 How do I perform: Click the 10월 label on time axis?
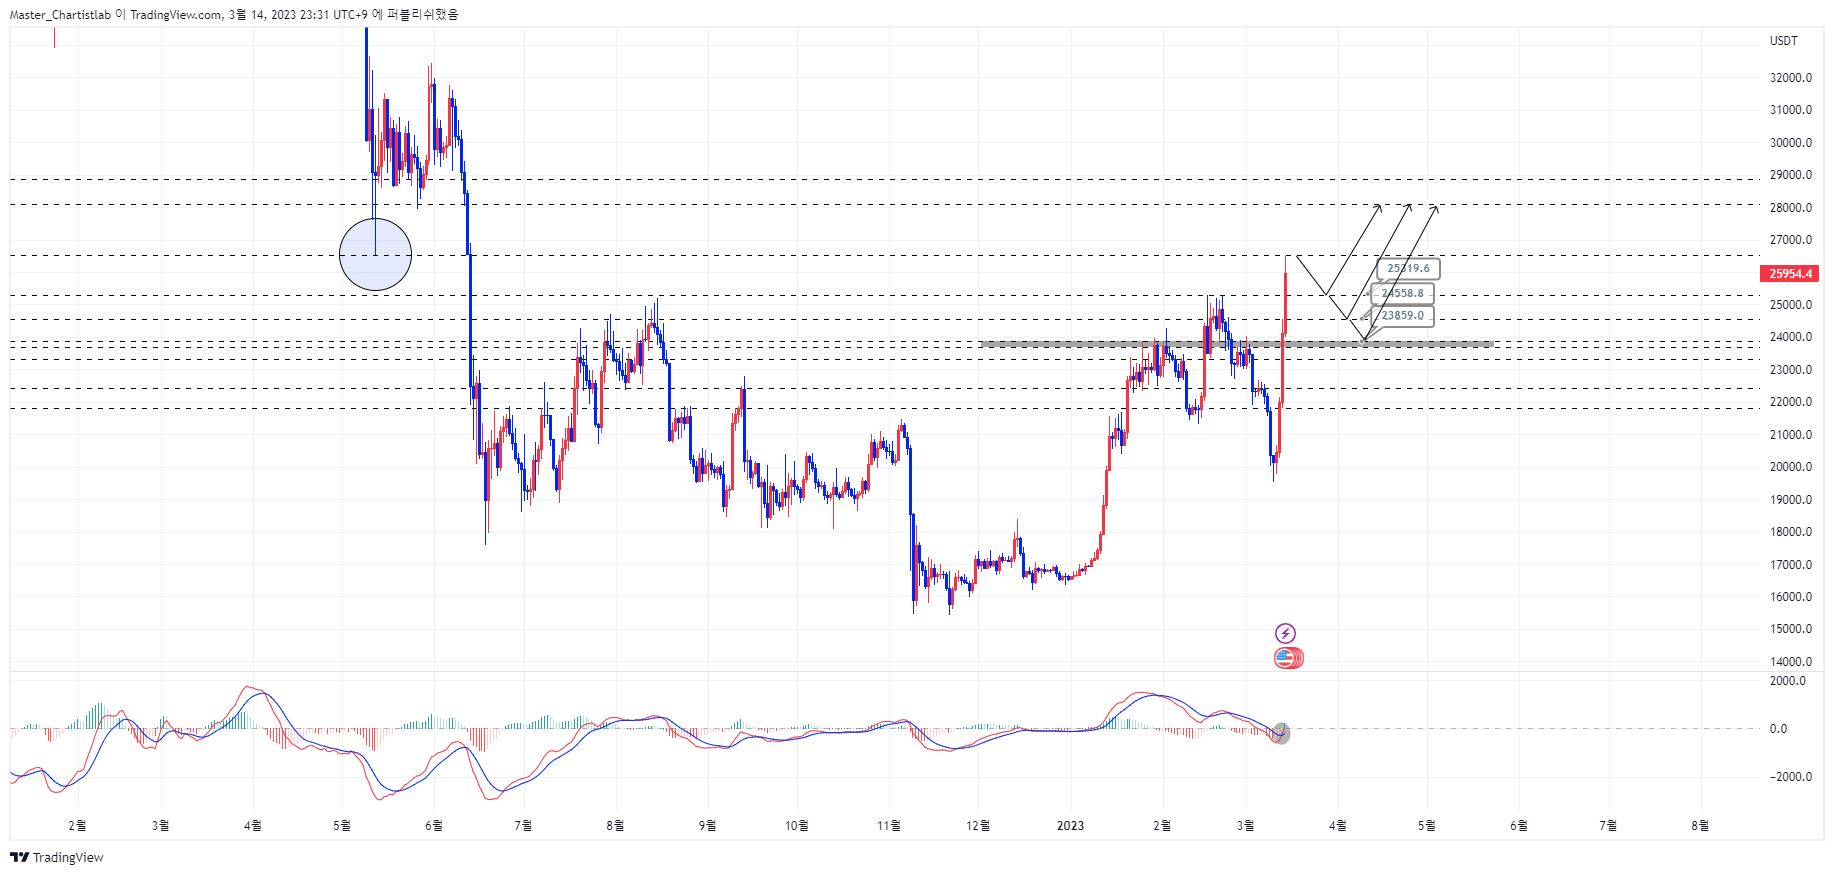(x=796, y=826)
